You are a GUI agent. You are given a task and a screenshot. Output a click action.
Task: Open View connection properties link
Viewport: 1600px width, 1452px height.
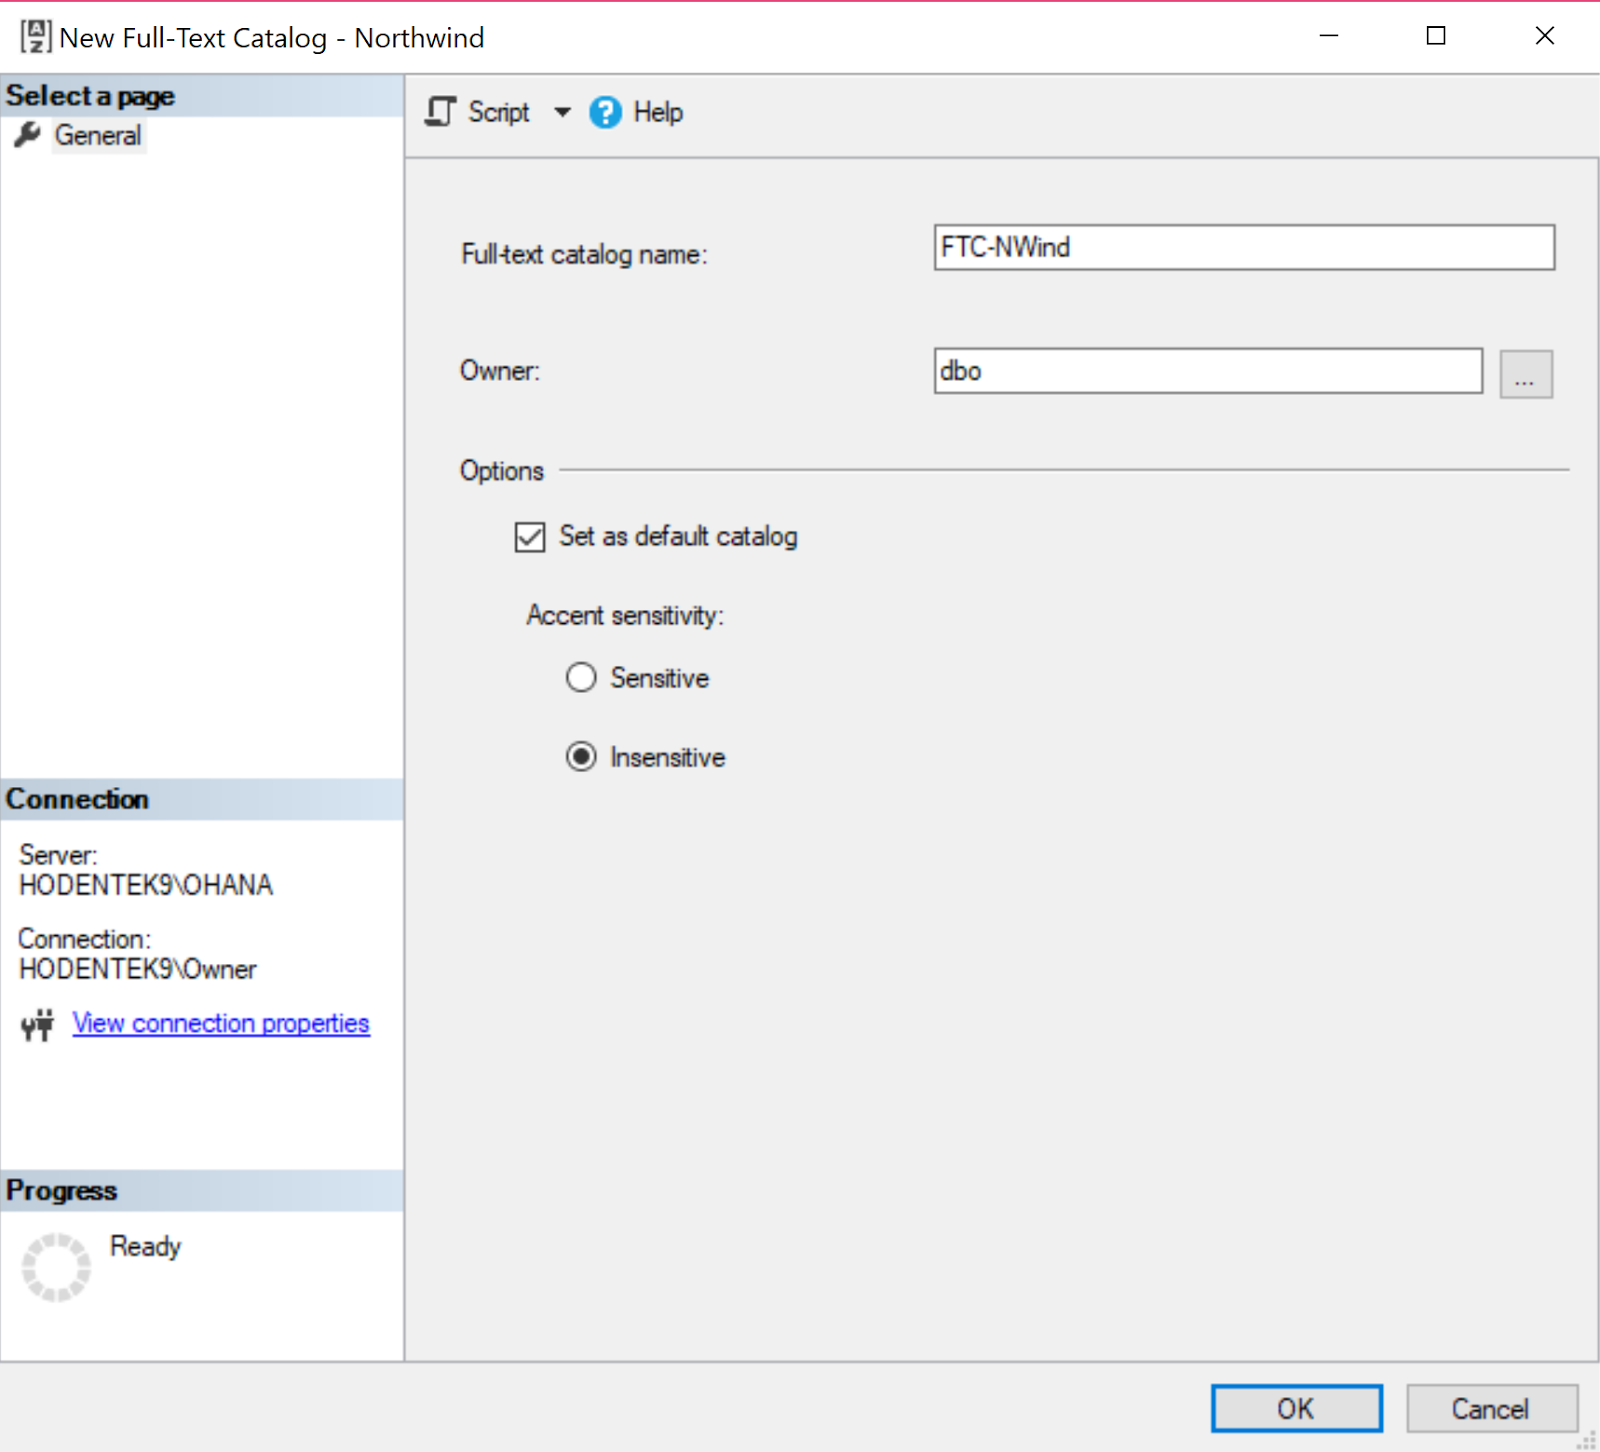point(220,1023)
